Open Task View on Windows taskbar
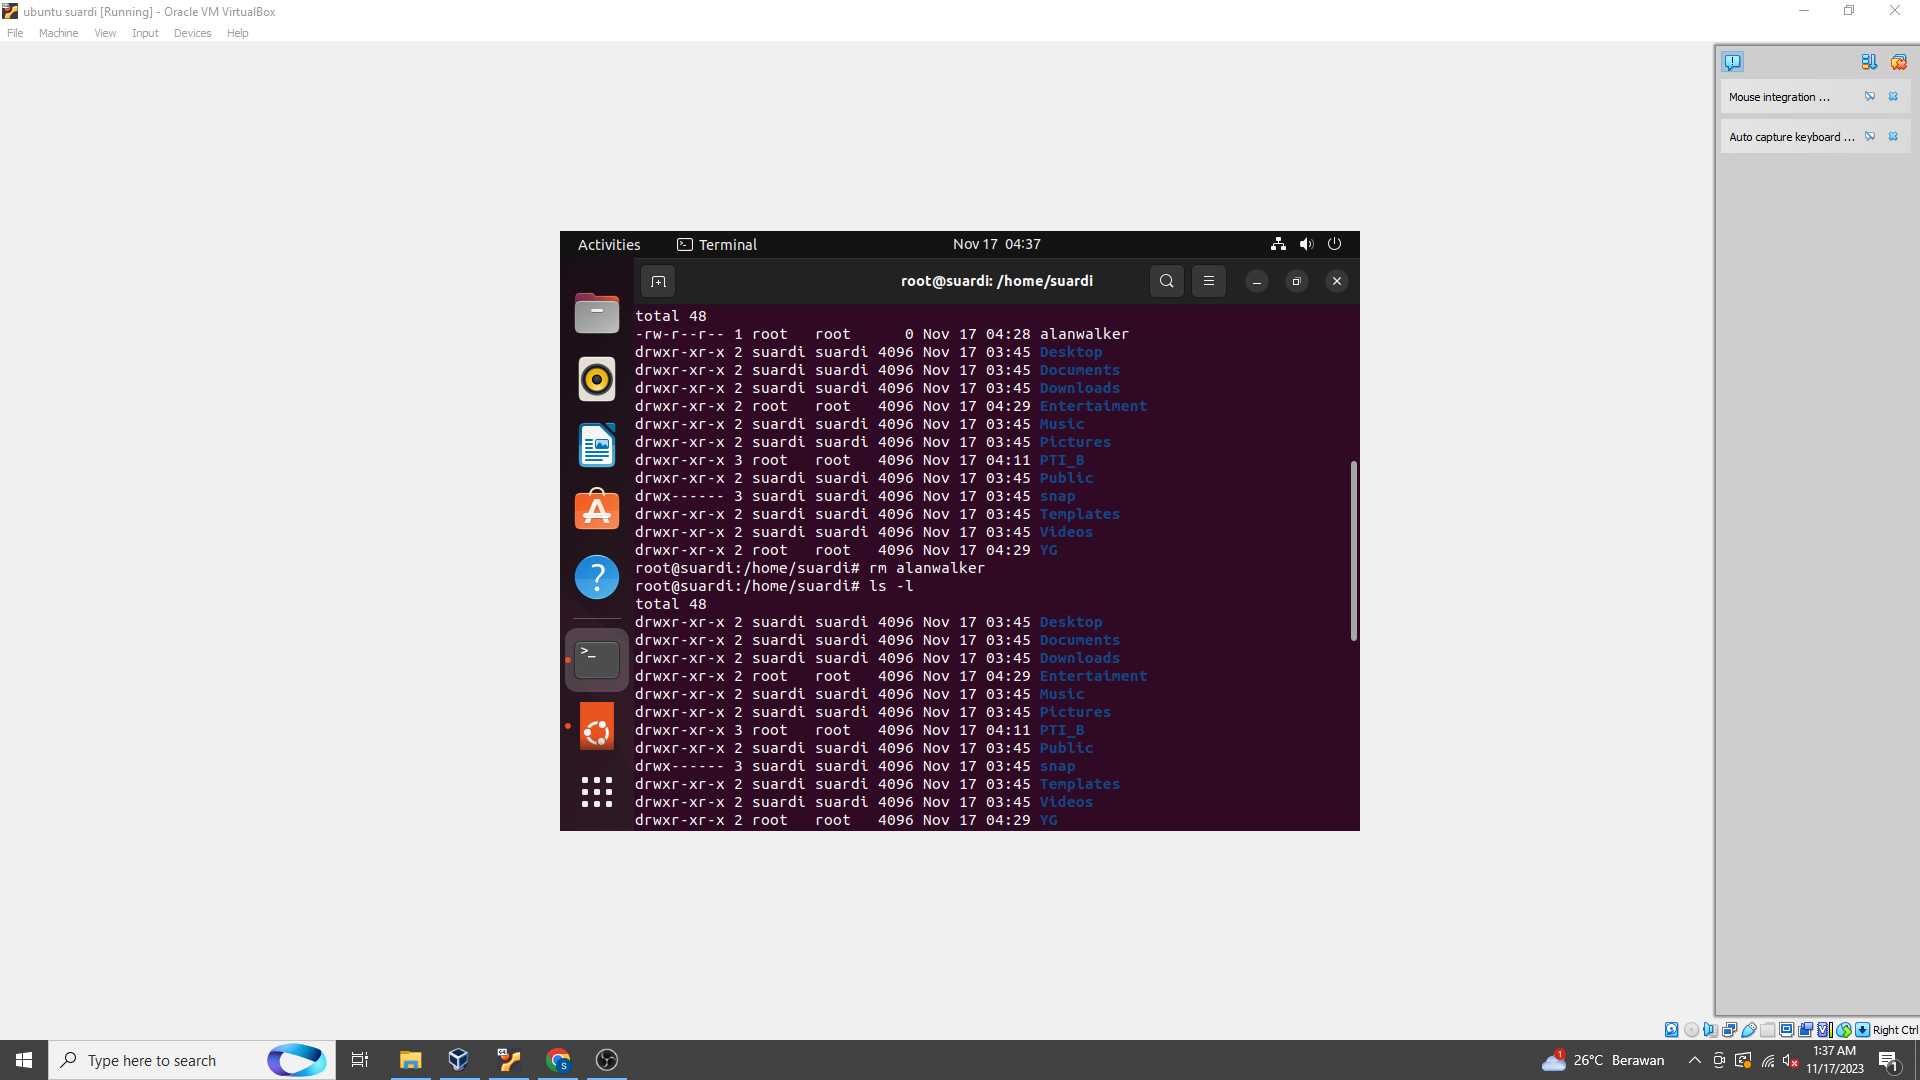 360,1060
